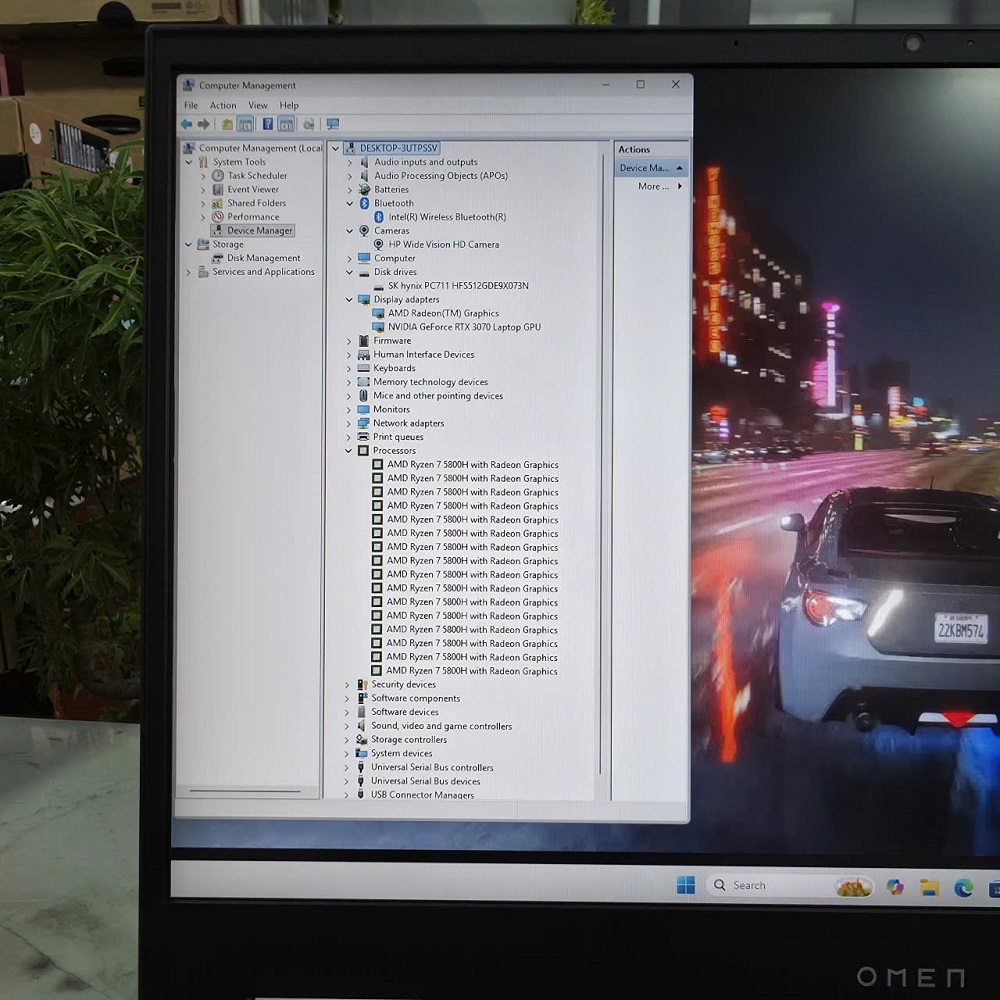Image resolution: width=1000 pixels, height=1000 pixels.
Task: Click the Human Interface Devices icon
Action: (x=364, y=355)
